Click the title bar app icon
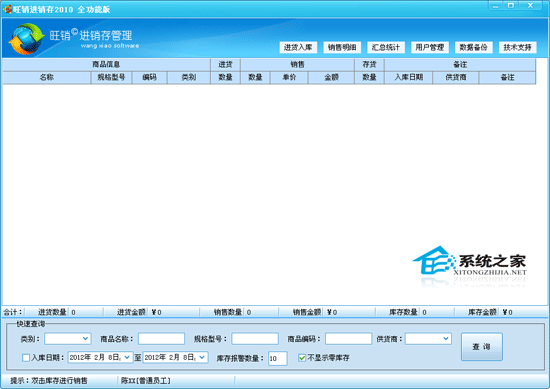 click(7, 9)
